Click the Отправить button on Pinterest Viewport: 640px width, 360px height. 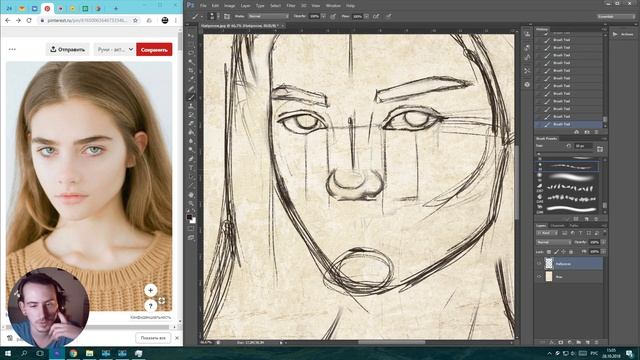click(x=67, y=49)
